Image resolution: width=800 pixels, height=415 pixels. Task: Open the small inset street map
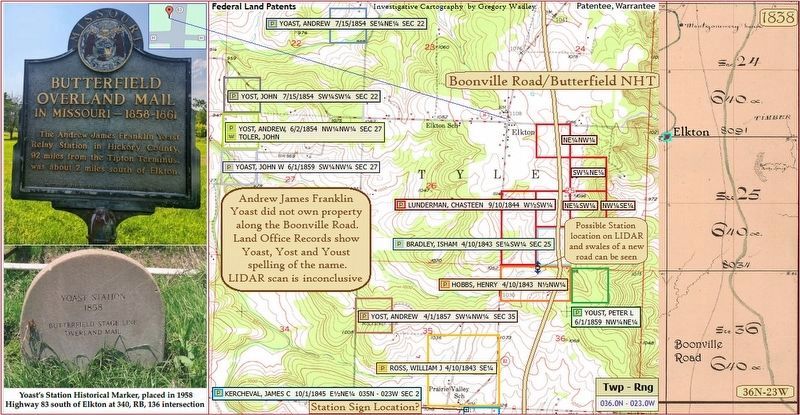(178, 27)
